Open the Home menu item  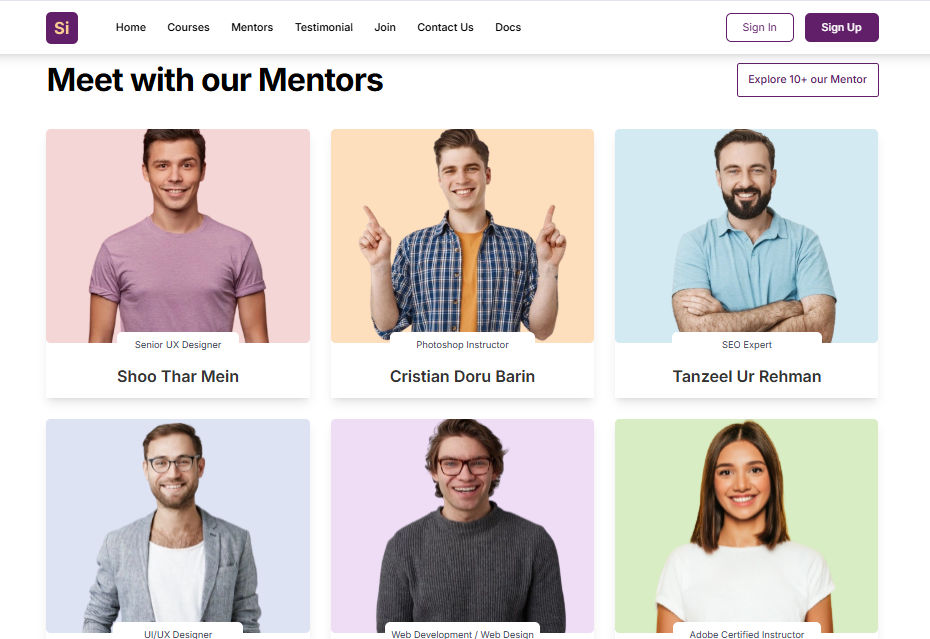[130, 27]
